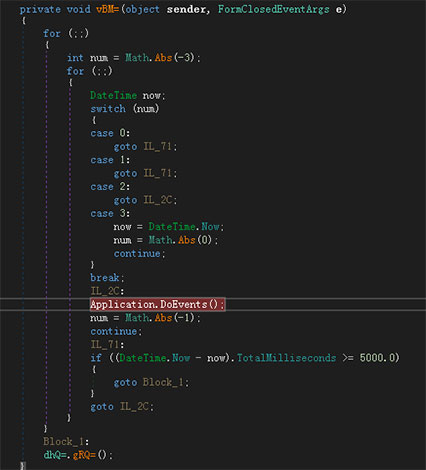Click the method name 'vBM='
426x470 pixels.
pyautogui.click(x=107, y=9)
